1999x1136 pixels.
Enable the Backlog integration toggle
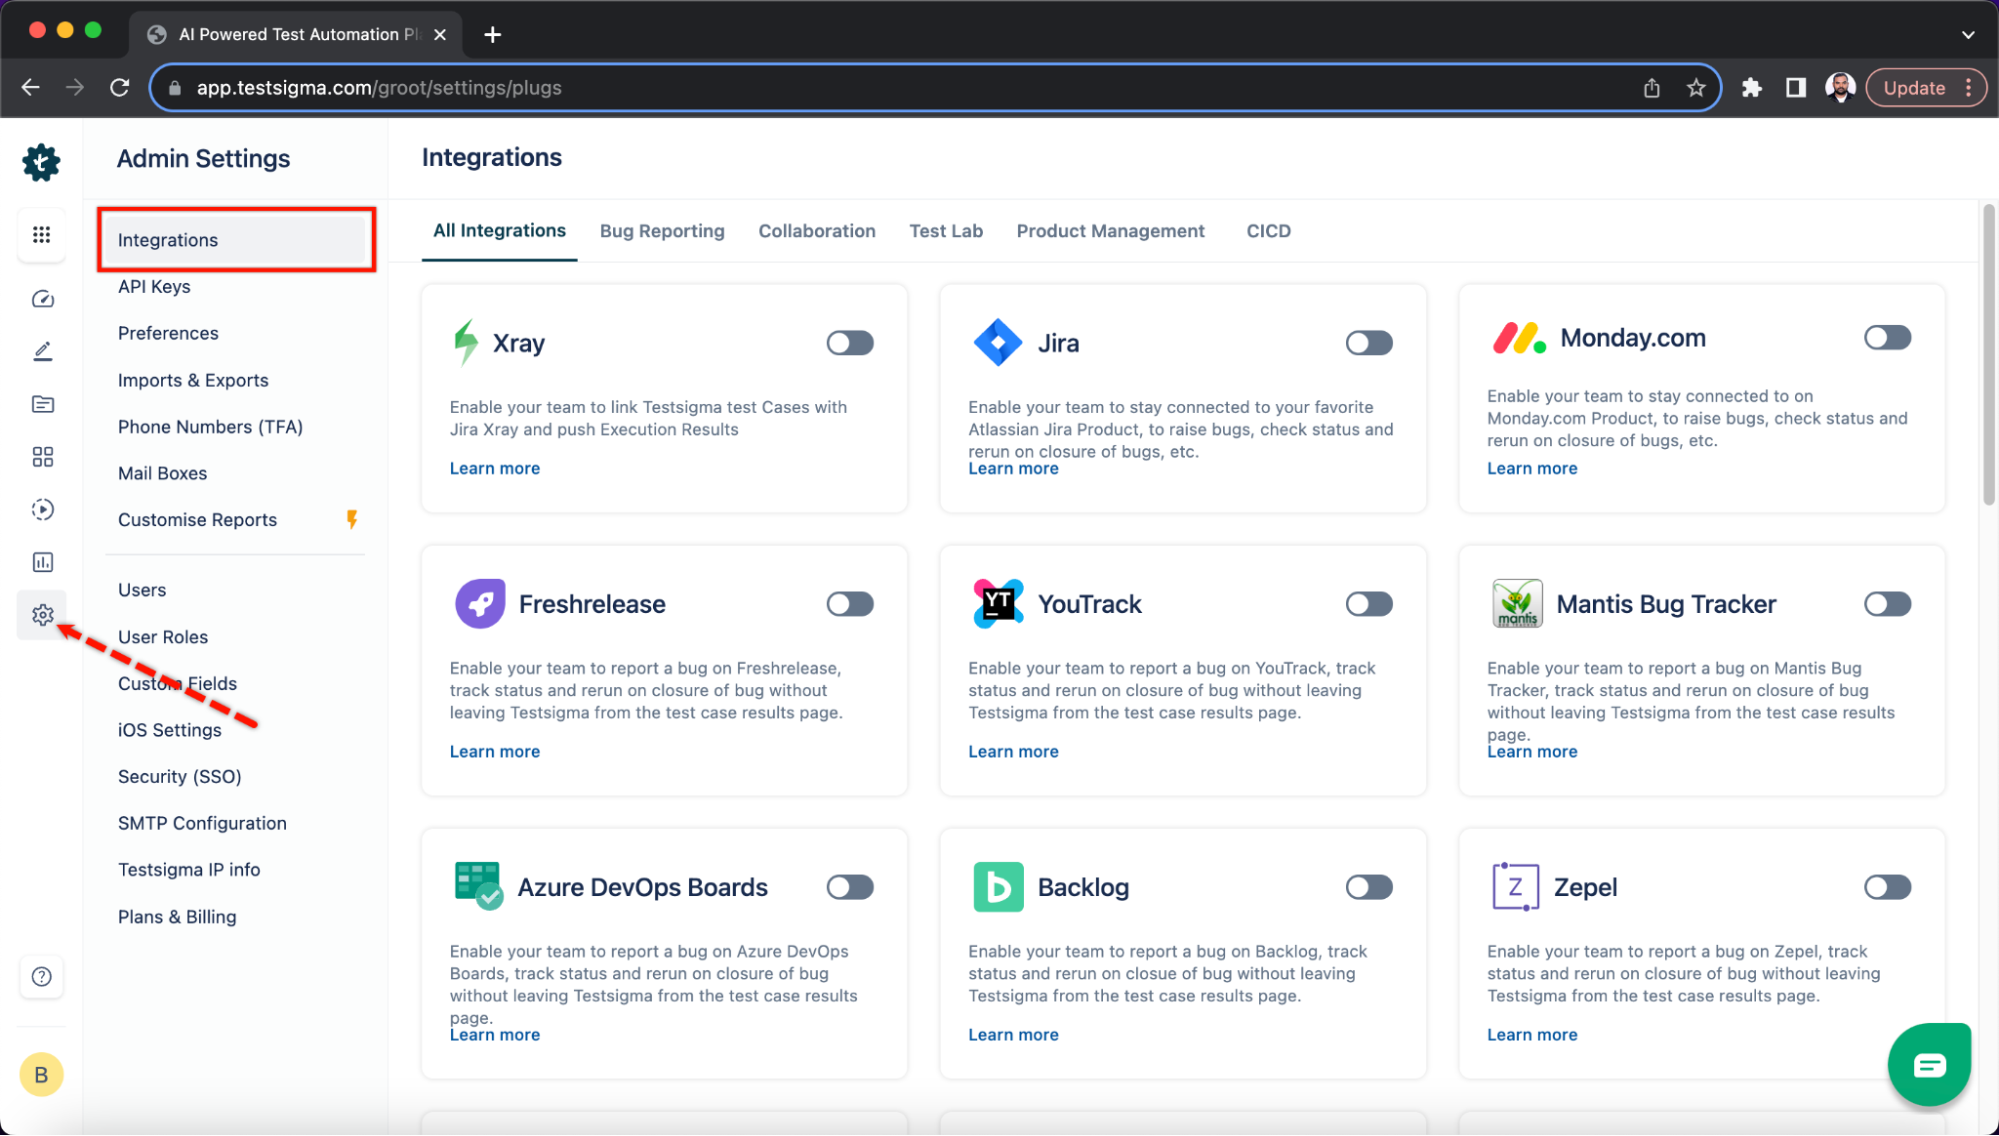(x=1369, y=887)
